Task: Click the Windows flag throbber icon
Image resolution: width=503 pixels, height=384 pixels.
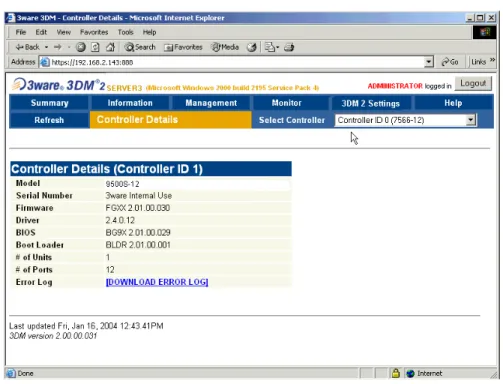Action: pos(484,32)
